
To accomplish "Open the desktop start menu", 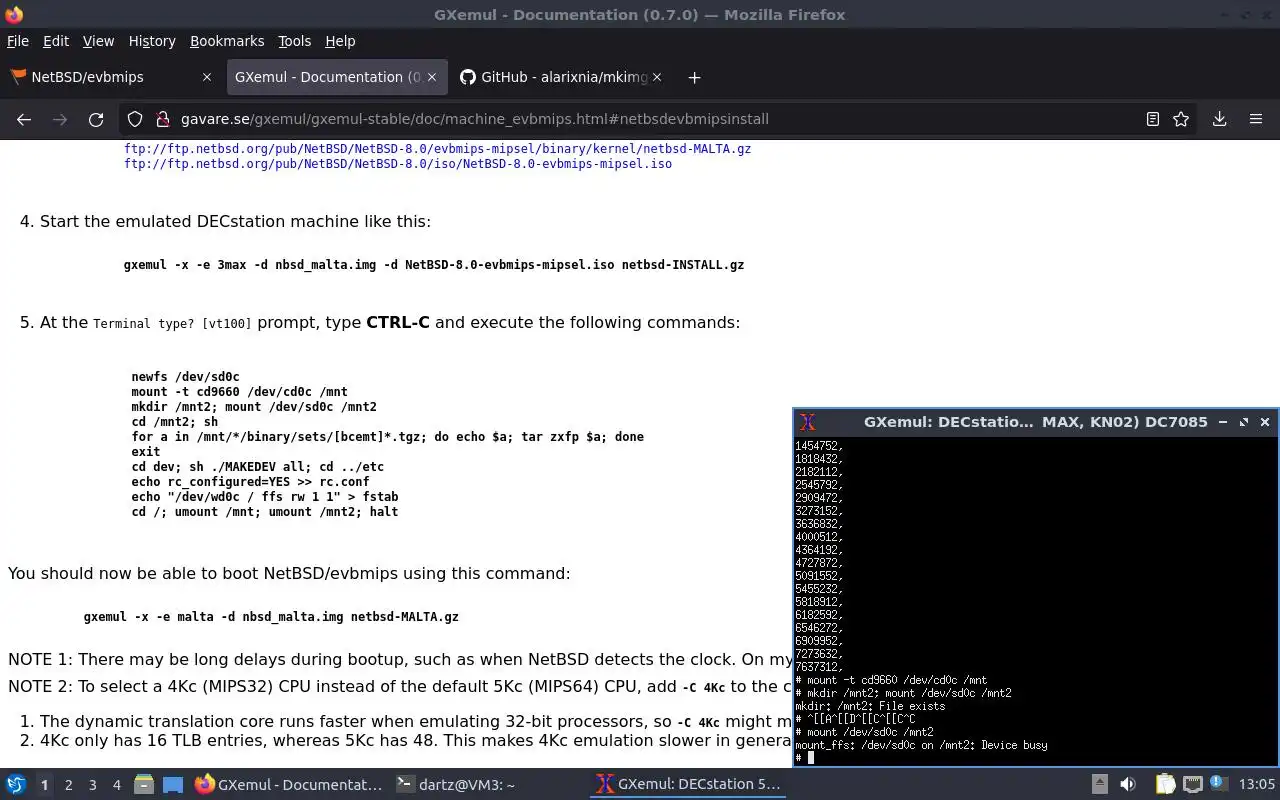I will coord(16,784).
